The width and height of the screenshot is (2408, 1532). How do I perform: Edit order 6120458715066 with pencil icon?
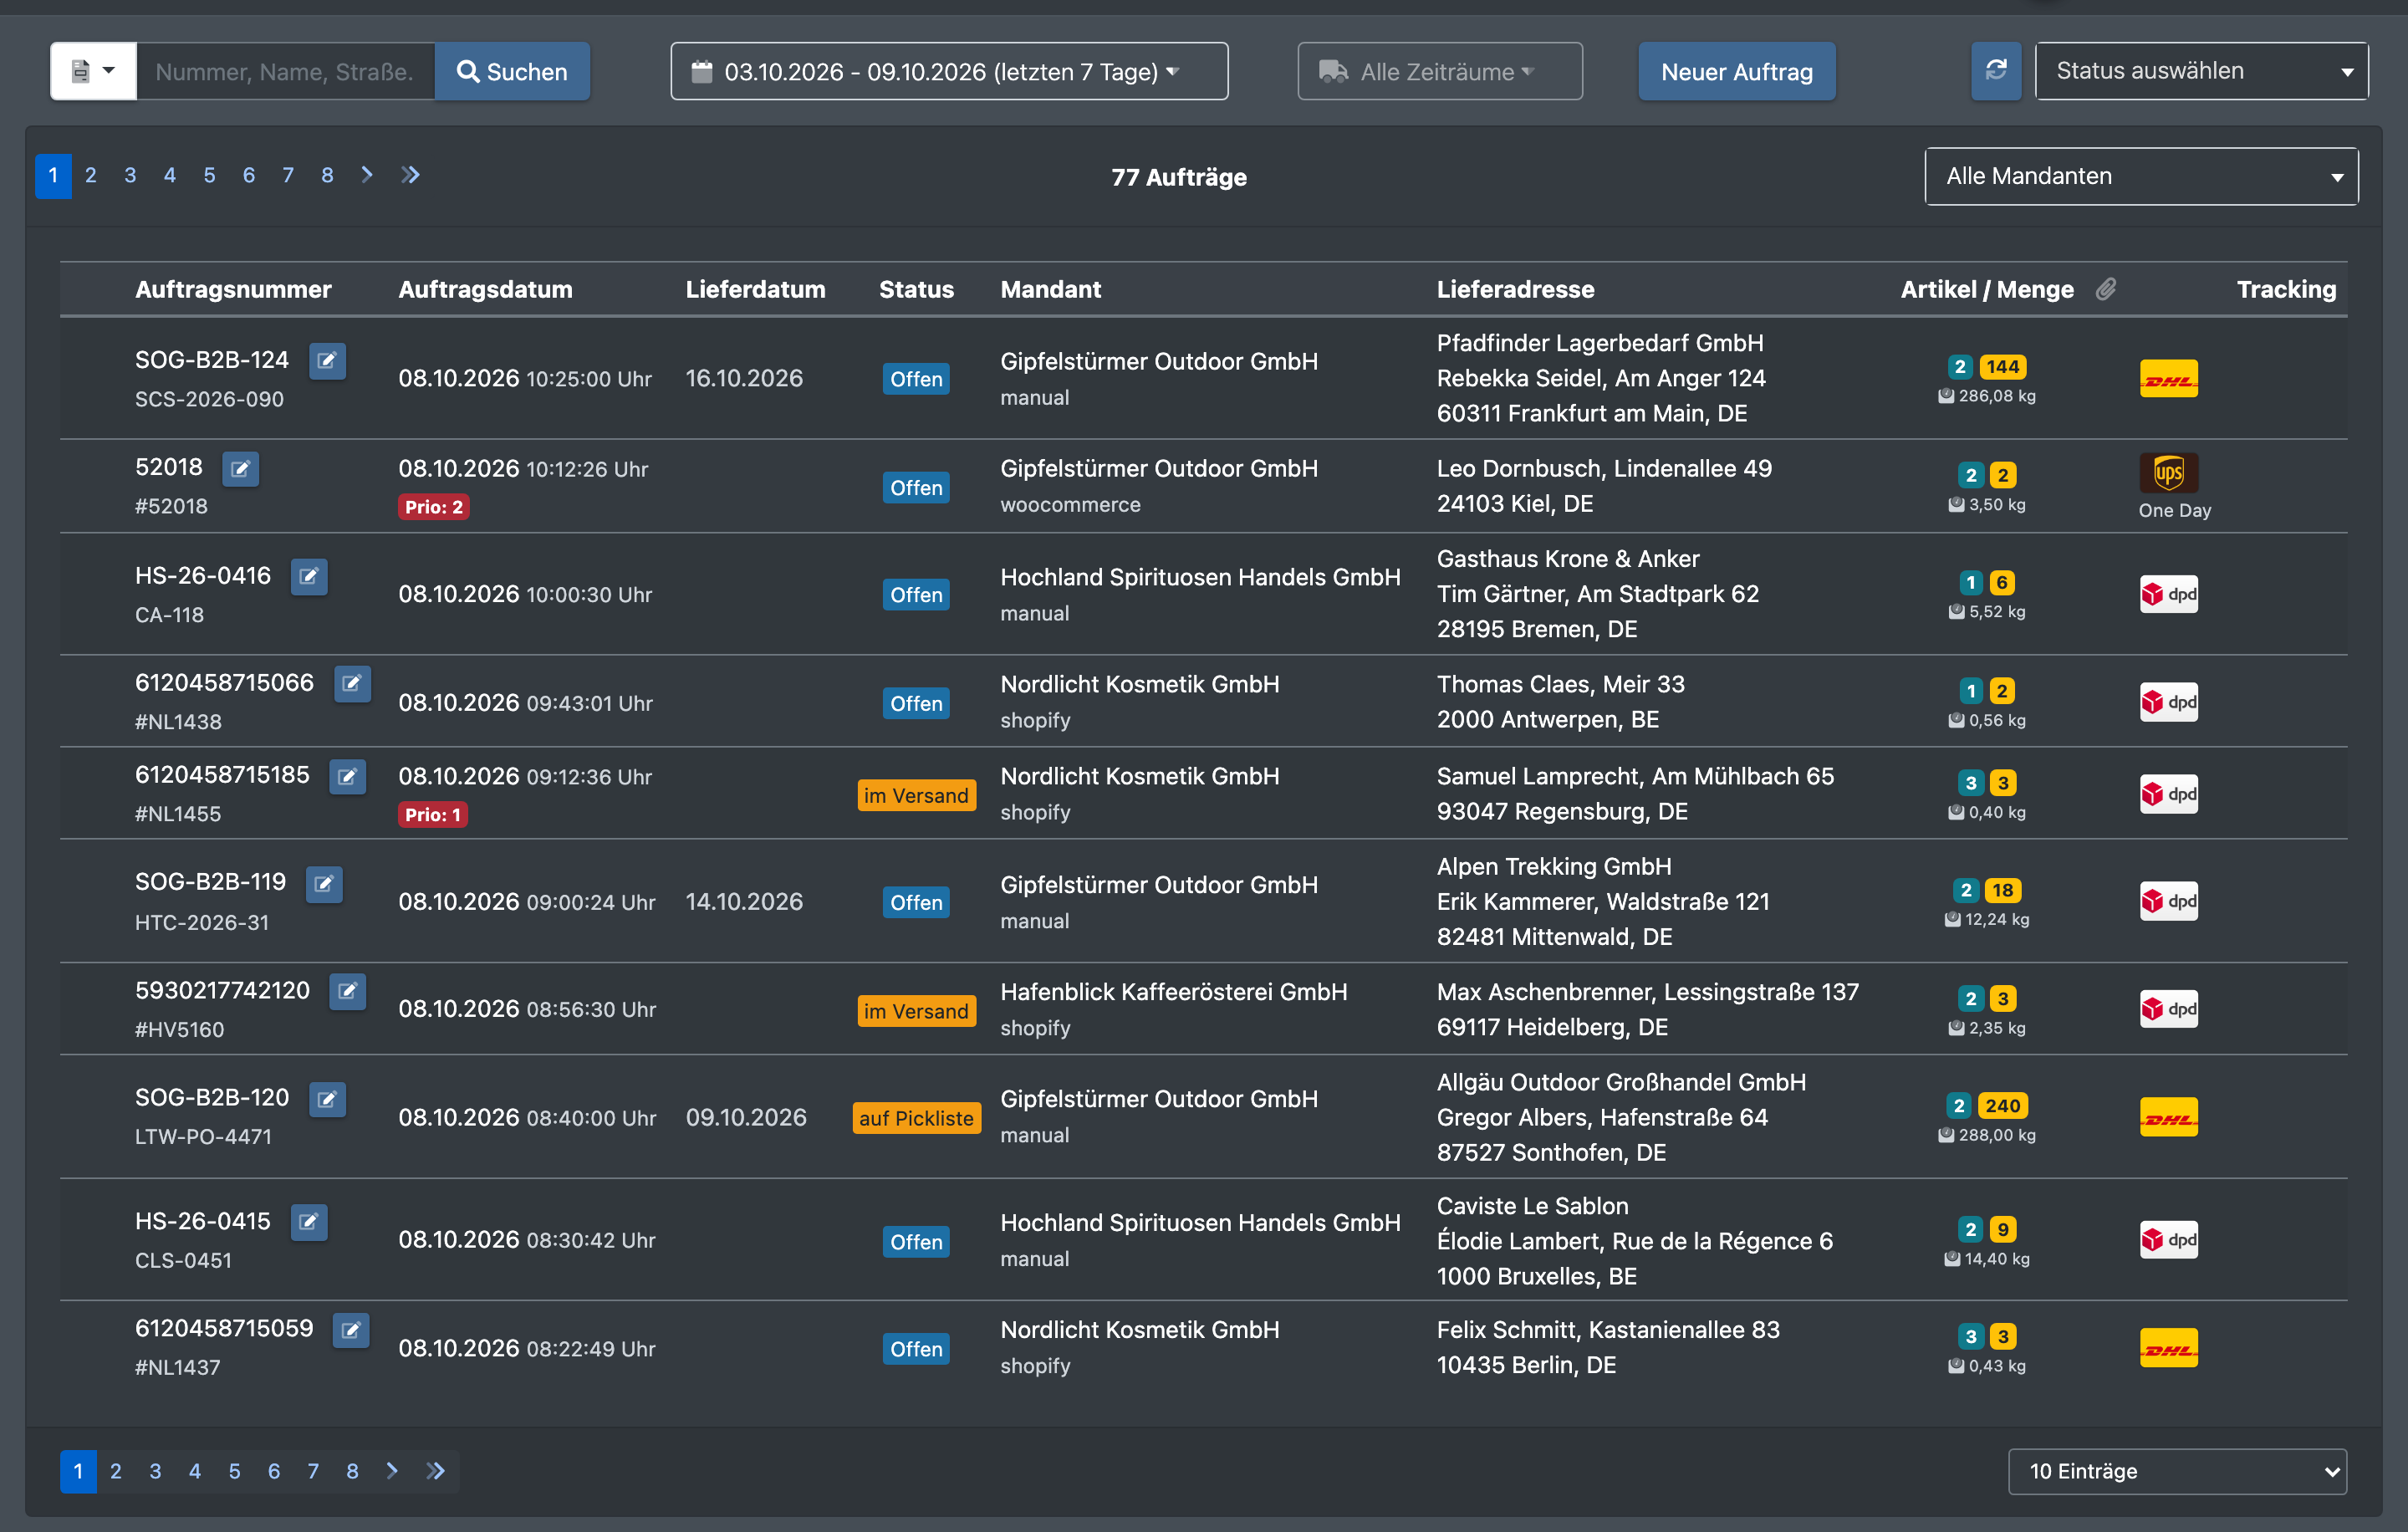pos(352,684)
